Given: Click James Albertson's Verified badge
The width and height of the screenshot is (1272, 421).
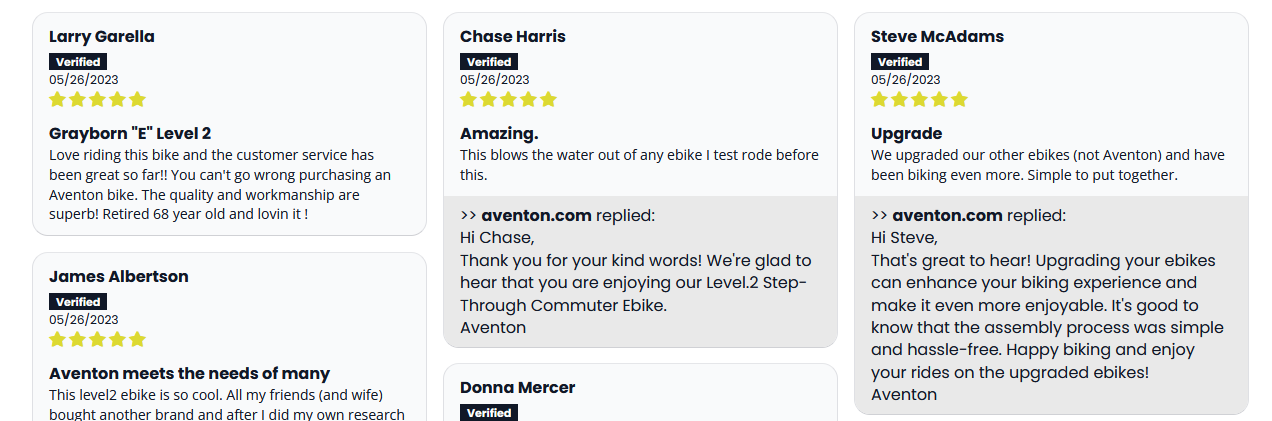Looking at the screenshot, I should 78,302.
